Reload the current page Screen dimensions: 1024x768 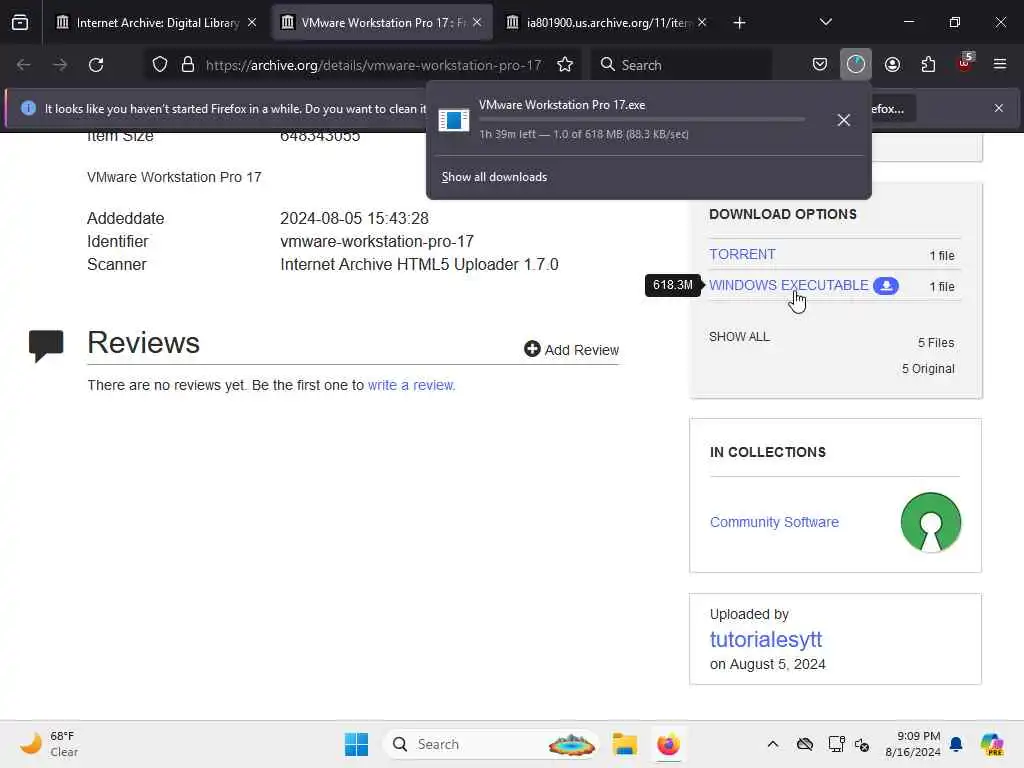tap(96, 65)
